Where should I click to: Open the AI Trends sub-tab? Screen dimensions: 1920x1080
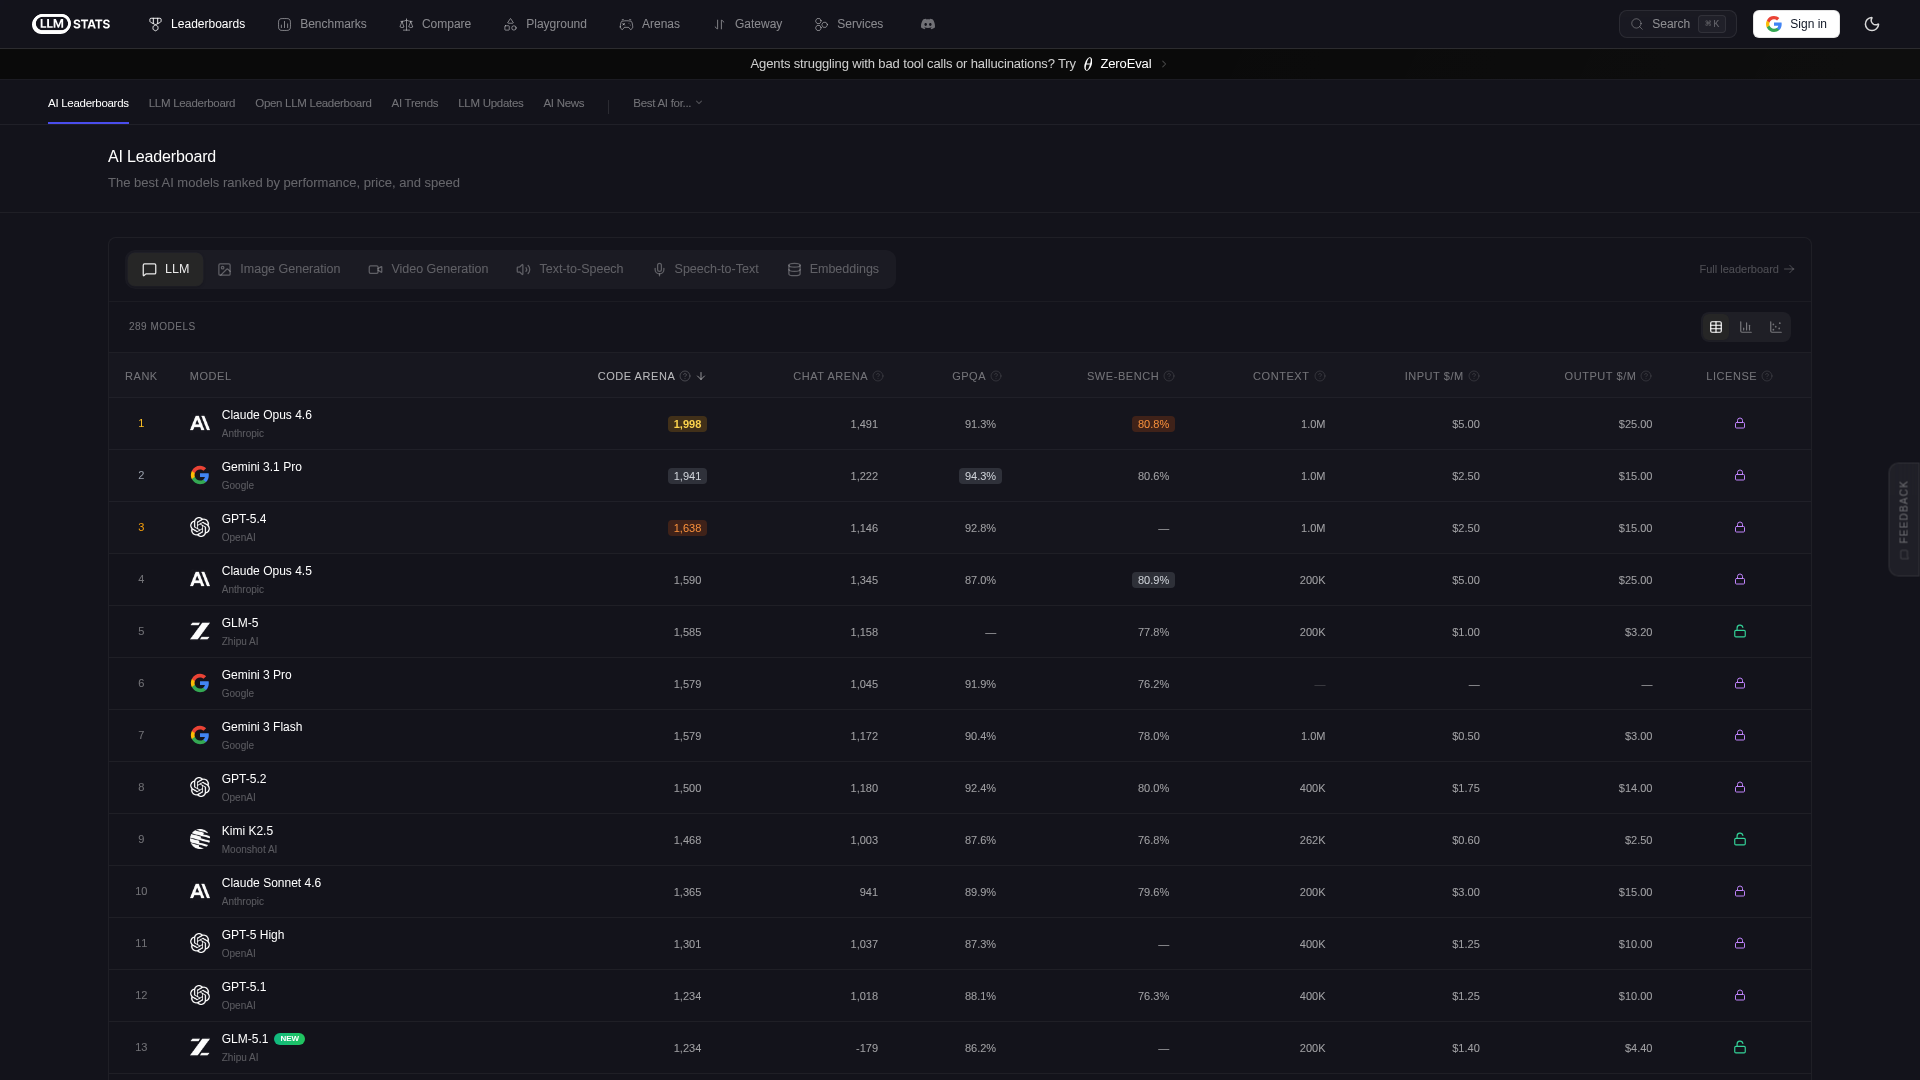click(415, 103)
